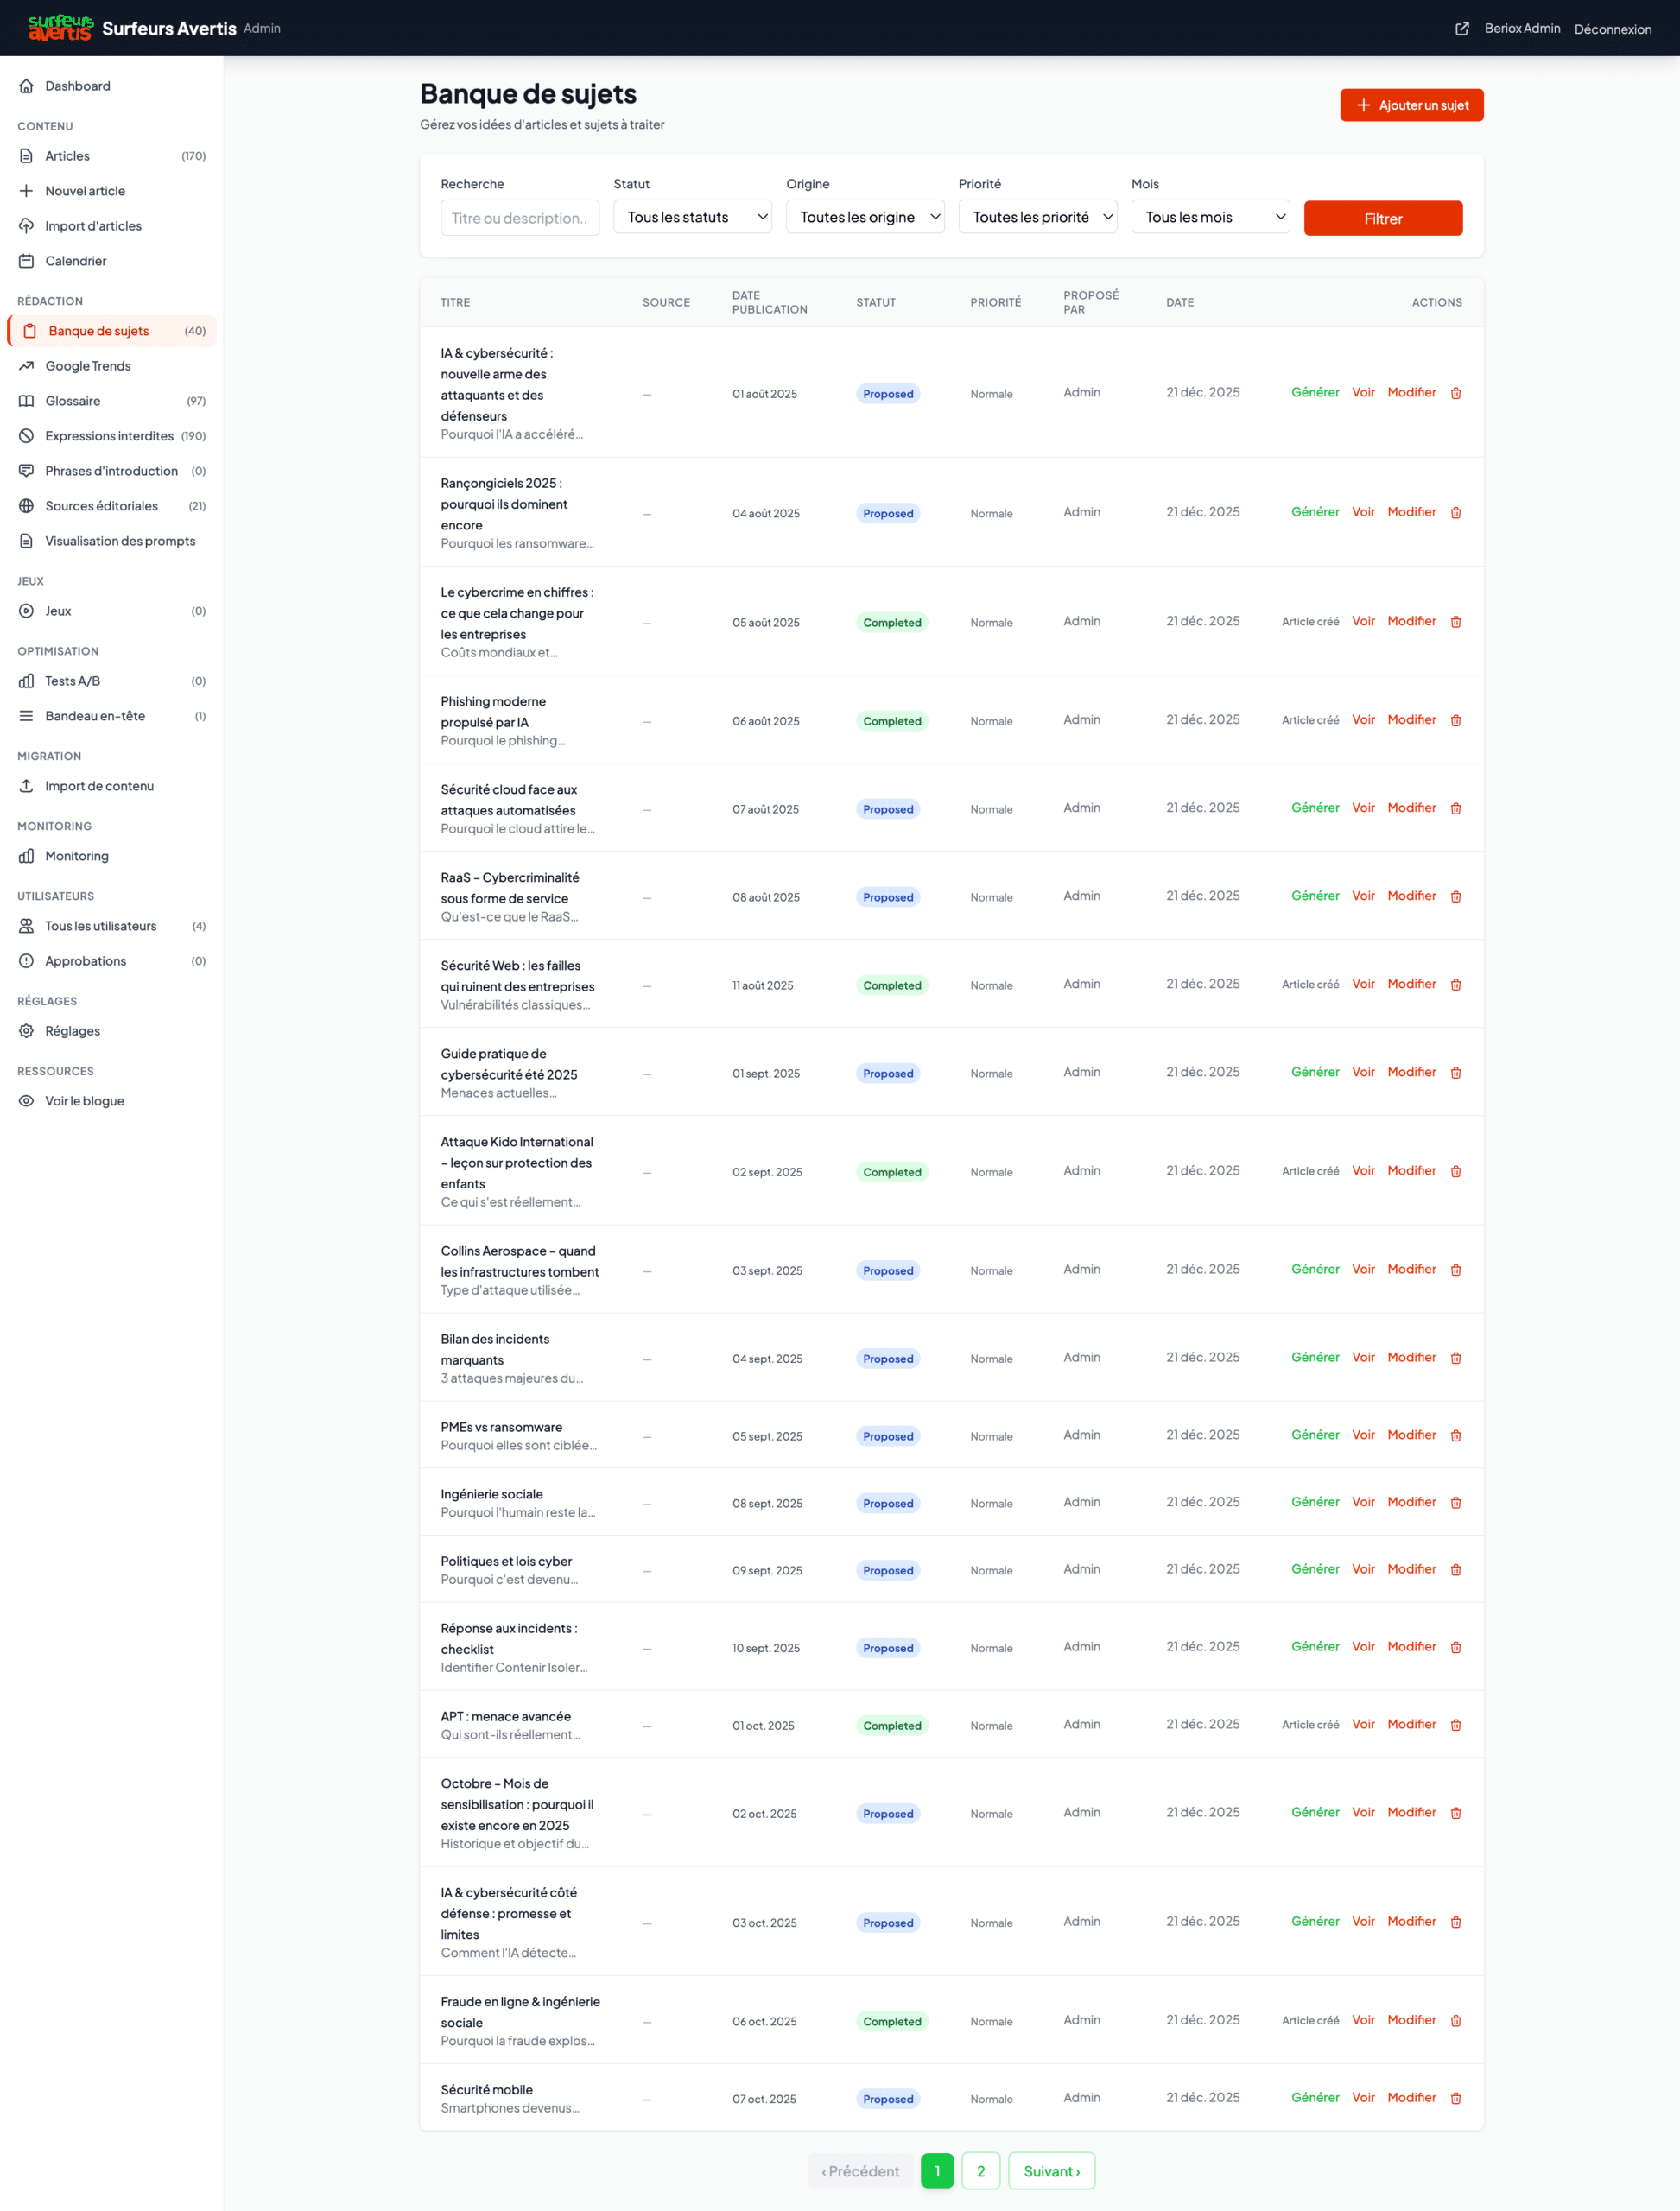Click the Voir le blogue eye icon
1680x2211 pixels.
point(26,1101)
